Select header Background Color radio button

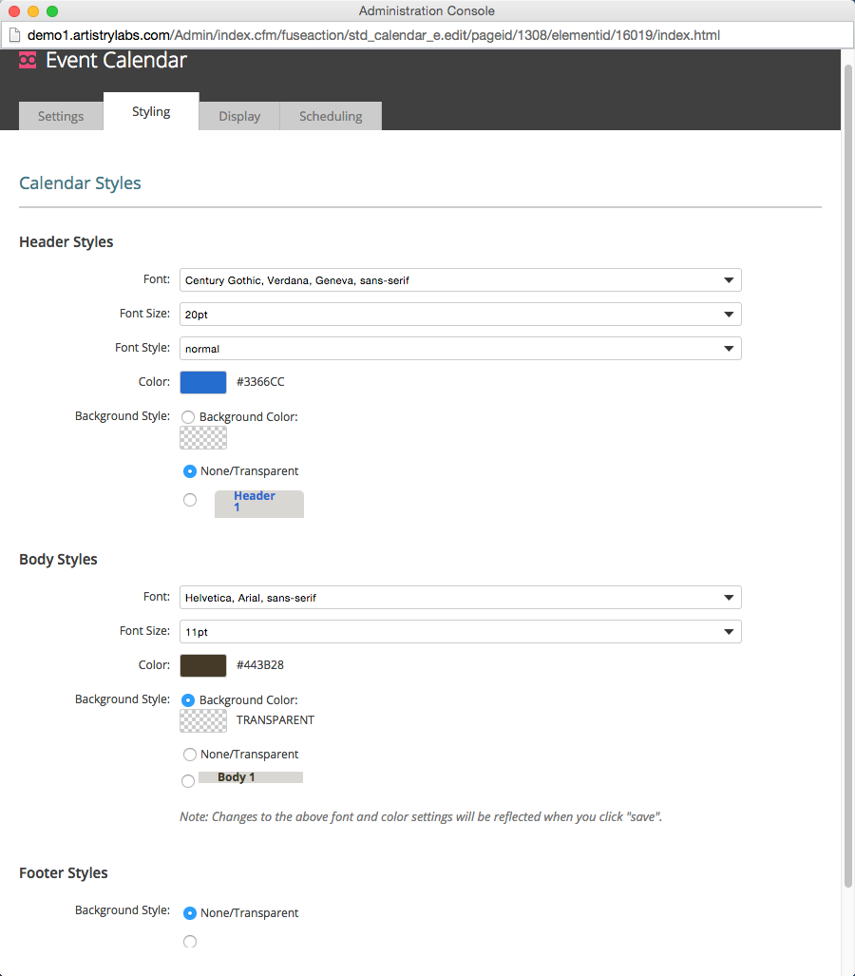(188, 417)
